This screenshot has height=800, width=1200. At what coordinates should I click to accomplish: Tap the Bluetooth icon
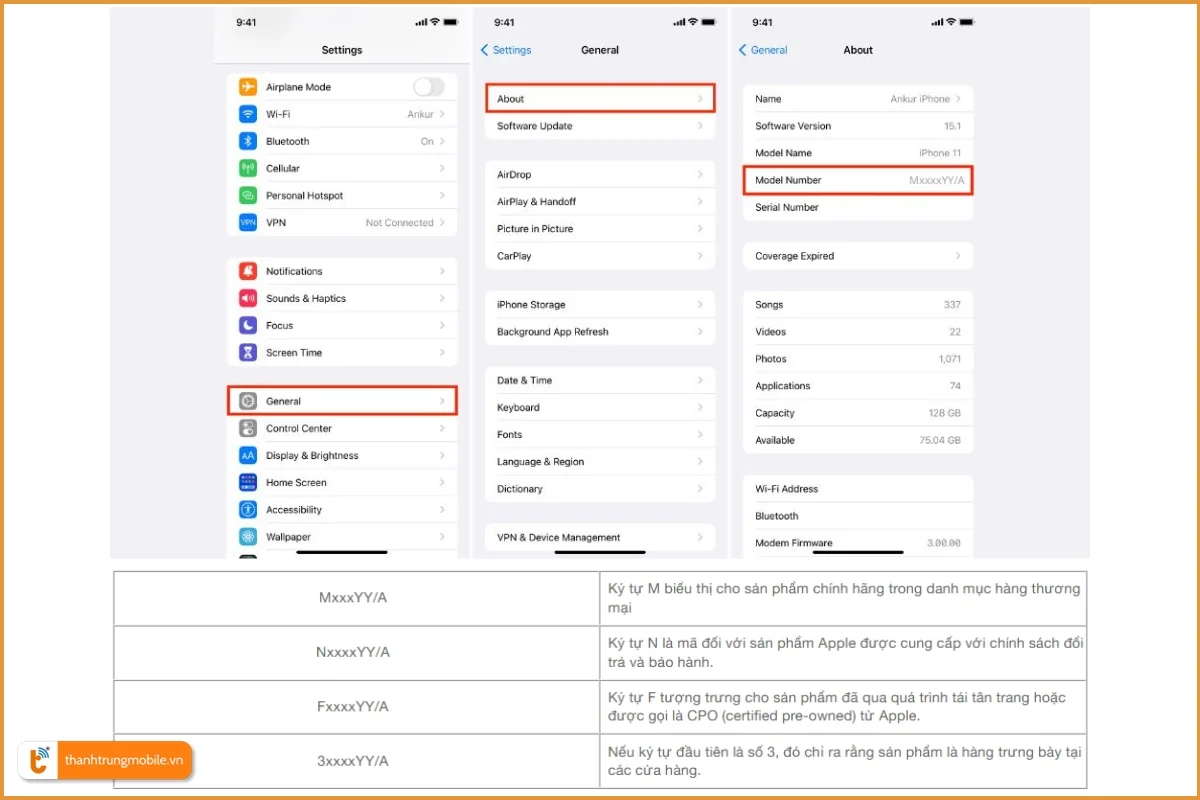[x=248, y=141]
